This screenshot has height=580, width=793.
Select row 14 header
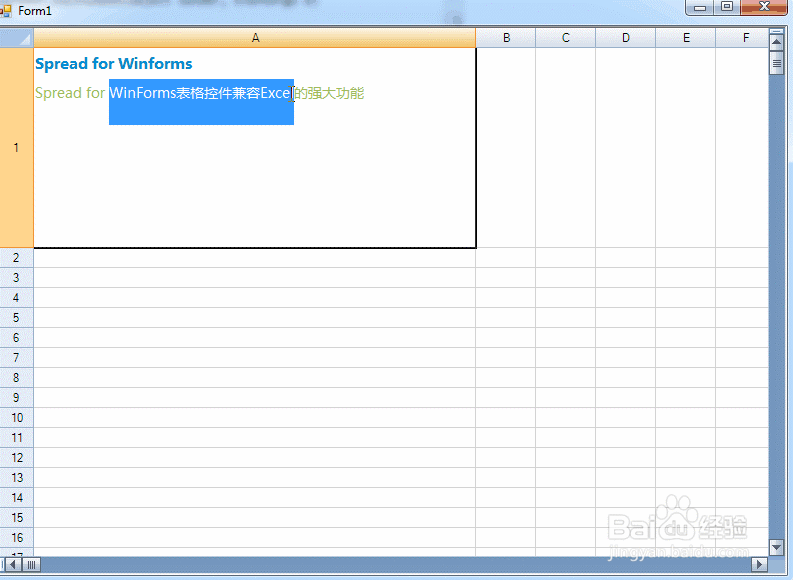click(x=17, y=498)
